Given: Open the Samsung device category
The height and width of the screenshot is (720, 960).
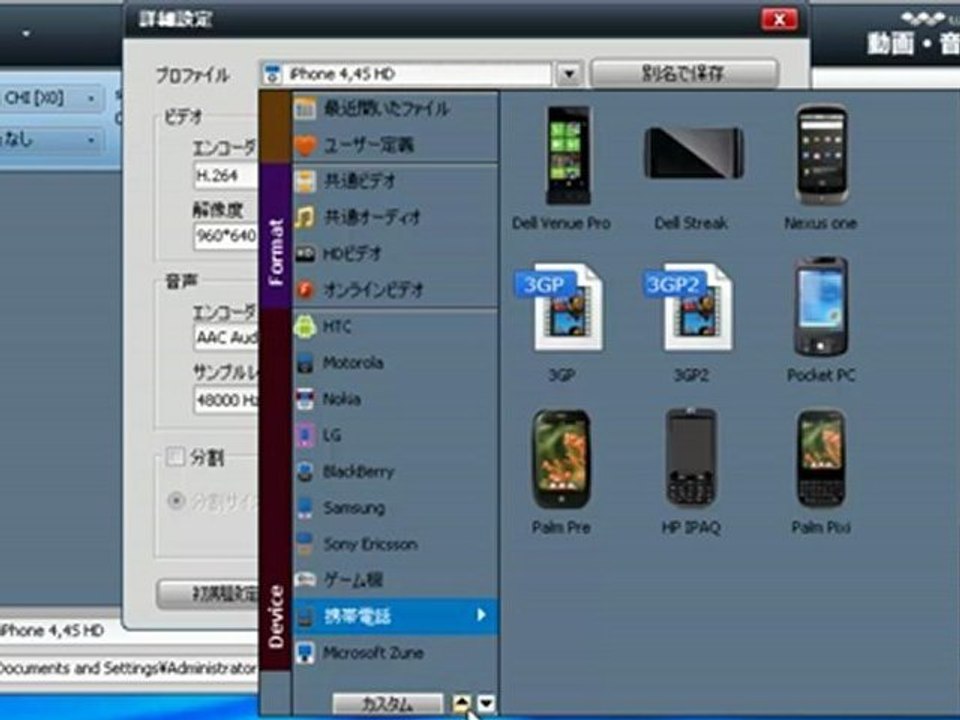Looking at the screenshot, I should click(x=396, y=508).
